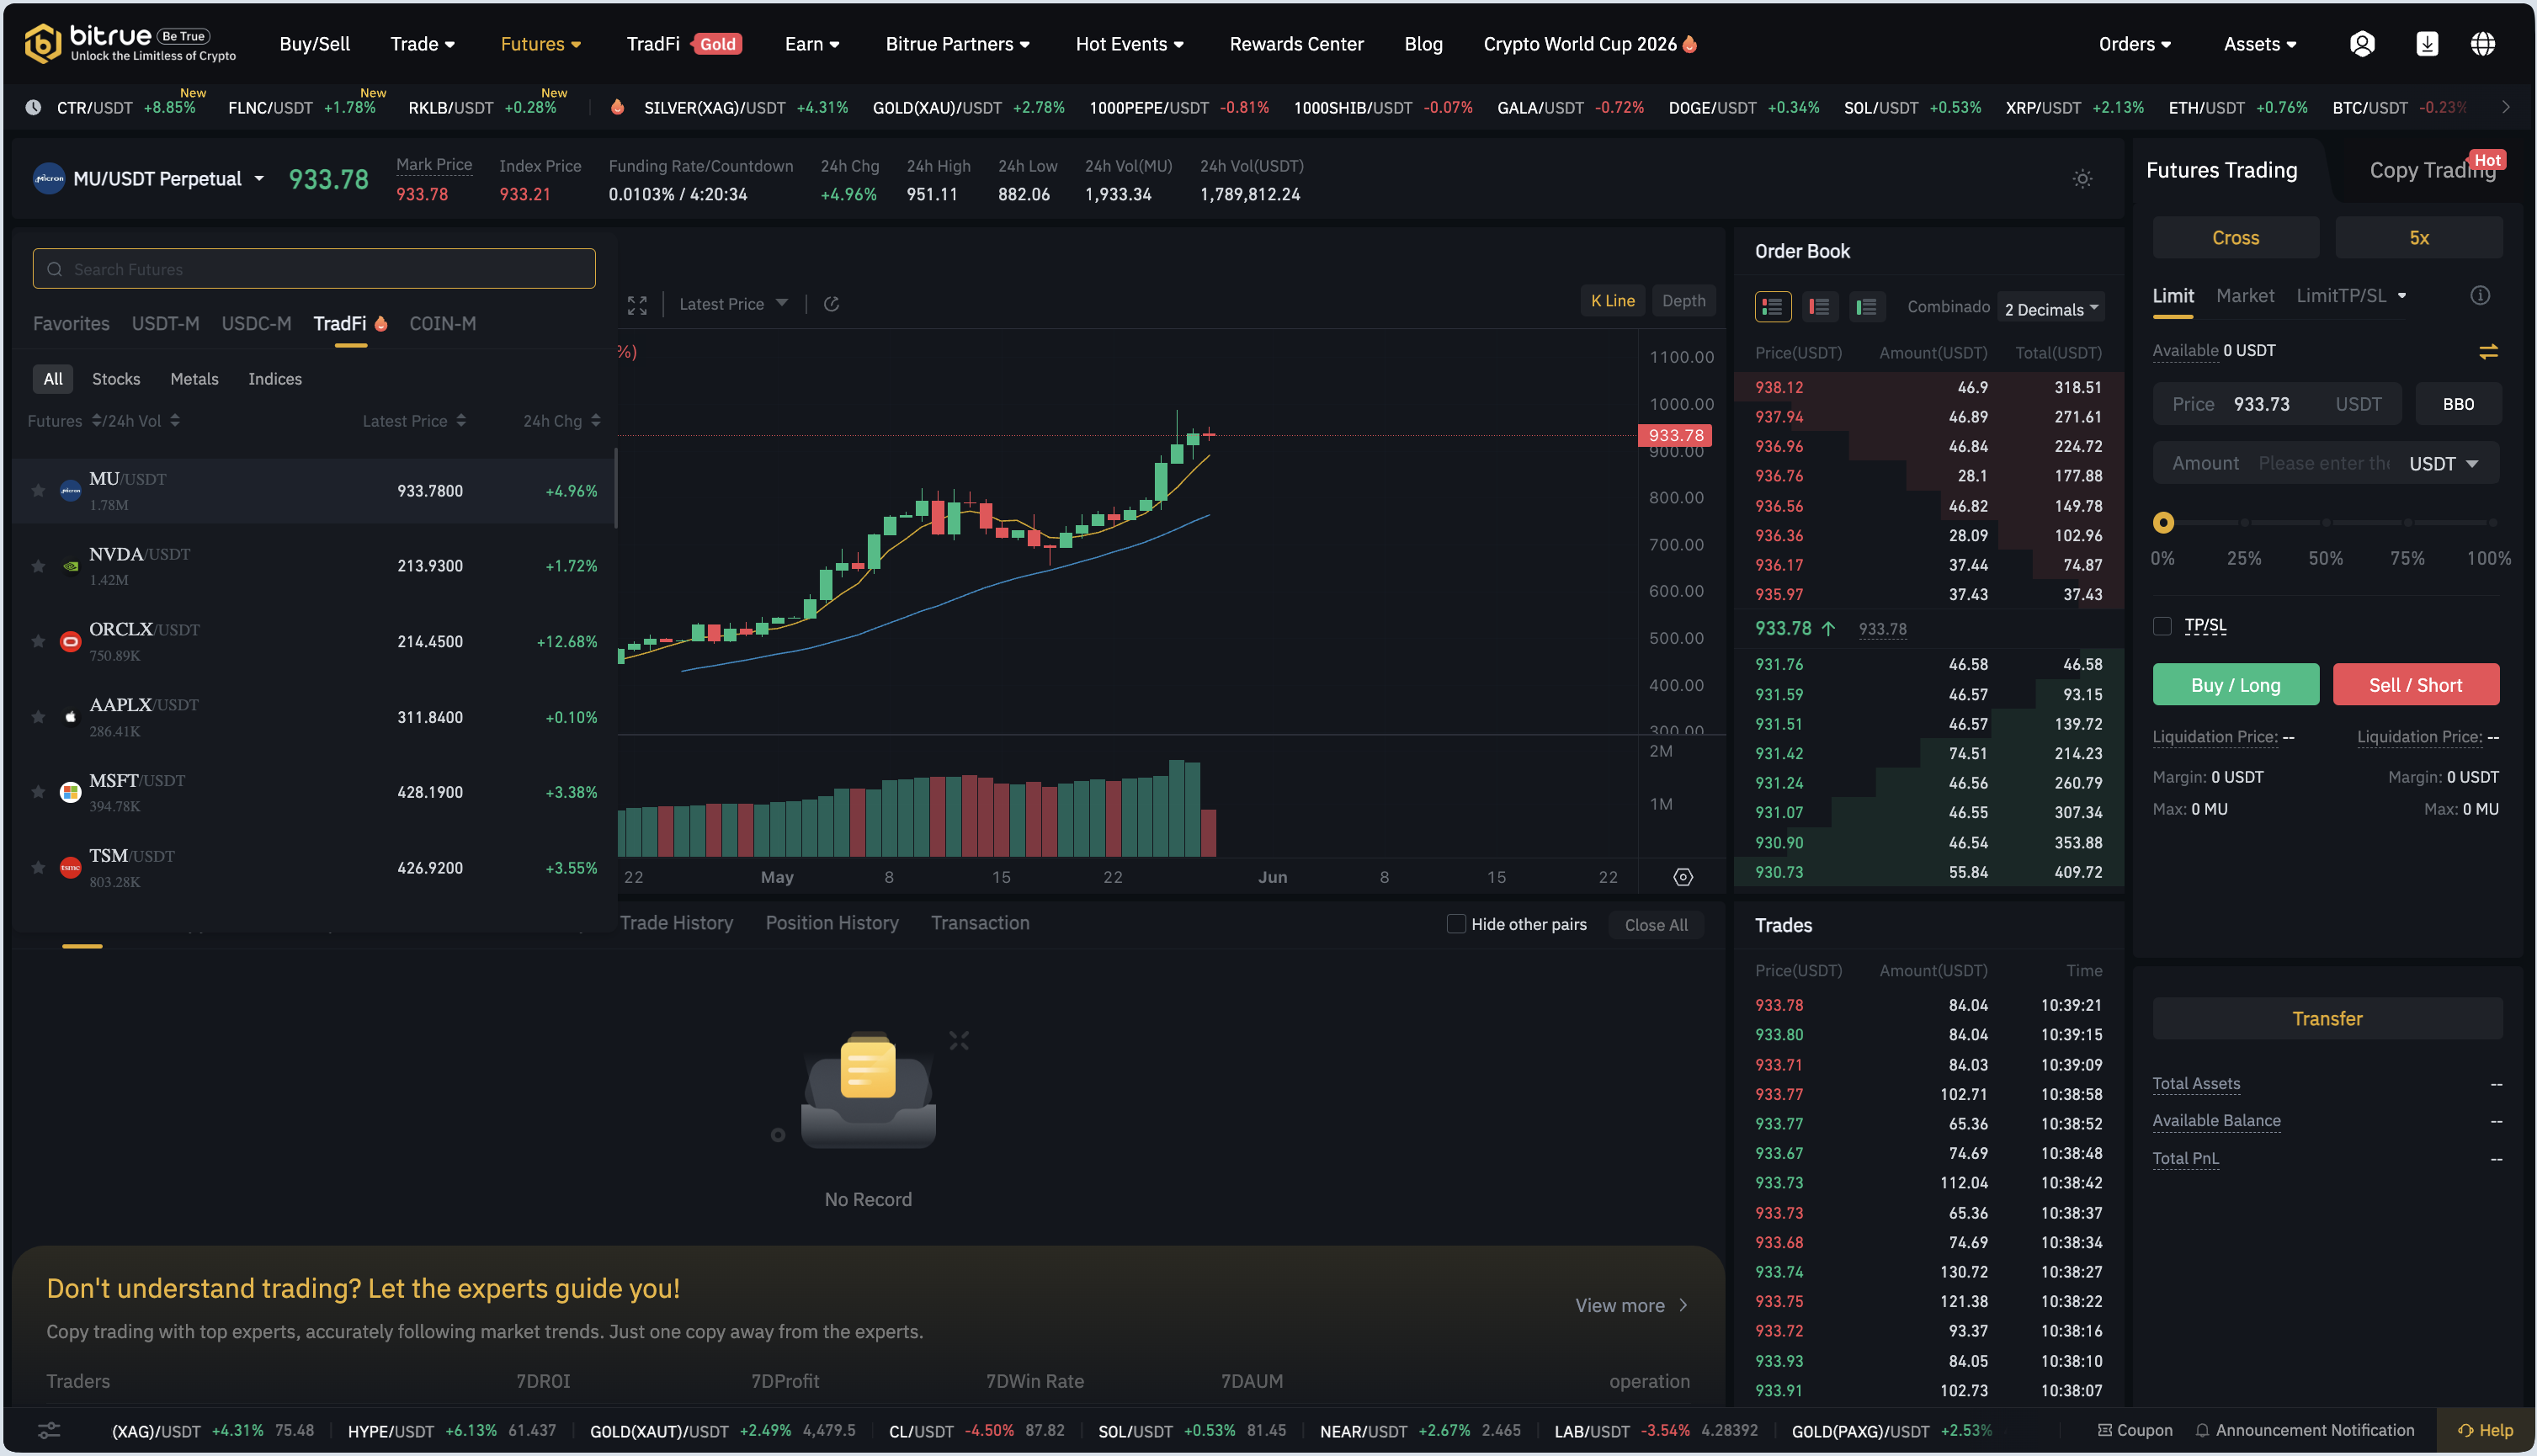Favorite MSFT/USDT with star

click(38, 792)
